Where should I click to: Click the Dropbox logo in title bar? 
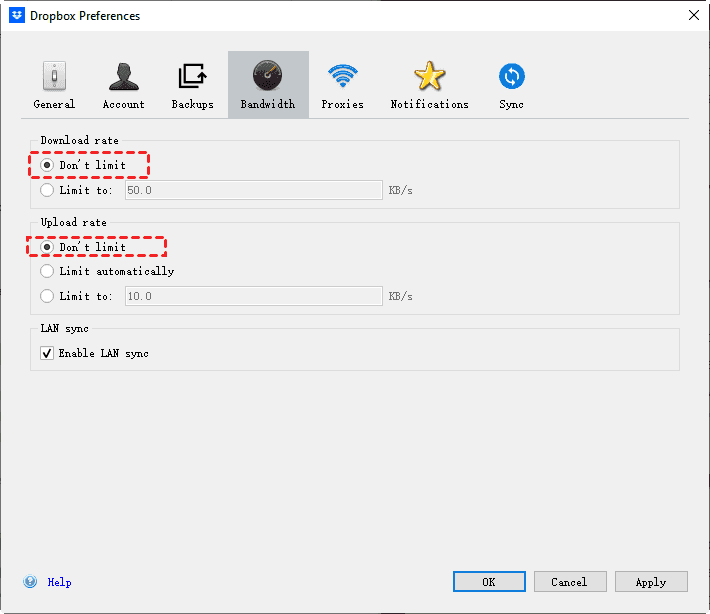pos(17,15)
